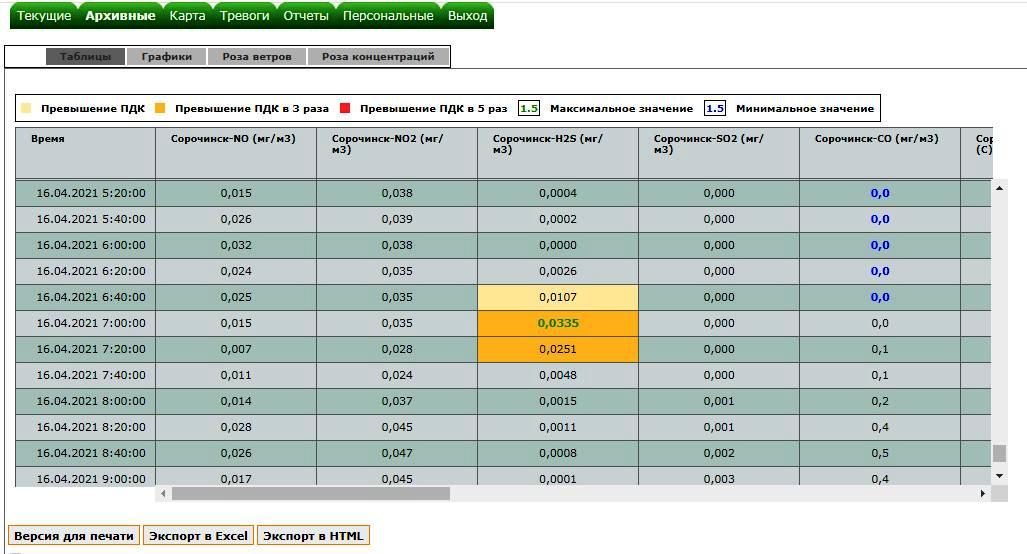Click the orange H2S cell 0,0335
The height and width of the screenshot is (554, 1027).
(x=558, y=323)
